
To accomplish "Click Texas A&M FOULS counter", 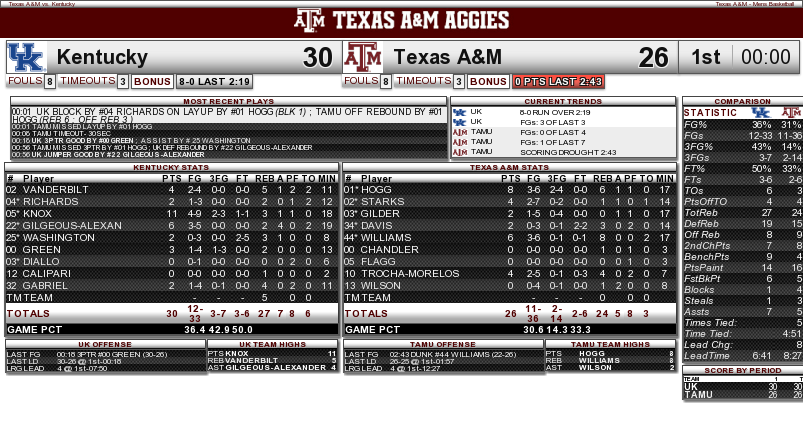I will [x=367, y=81].
